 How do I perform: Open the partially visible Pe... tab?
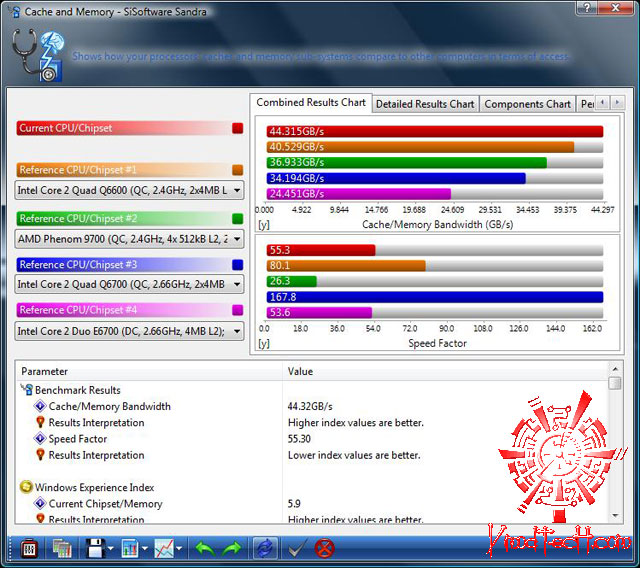point(586,104)
